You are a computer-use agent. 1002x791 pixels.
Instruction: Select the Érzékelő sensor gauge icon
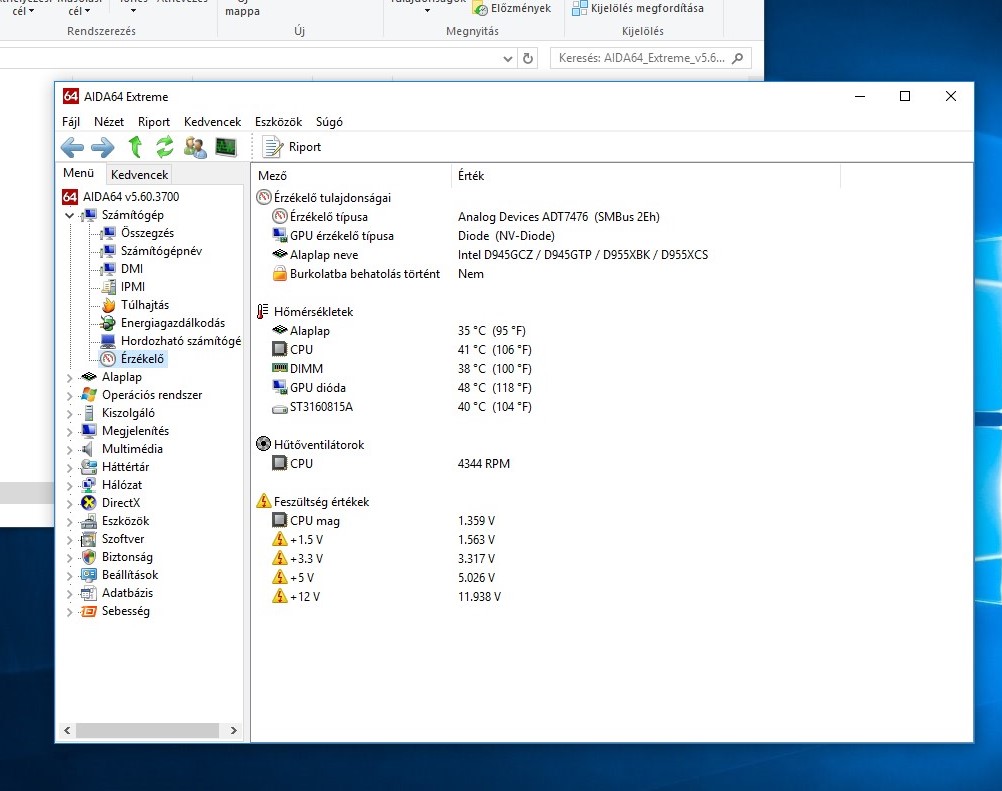[109, 358]
